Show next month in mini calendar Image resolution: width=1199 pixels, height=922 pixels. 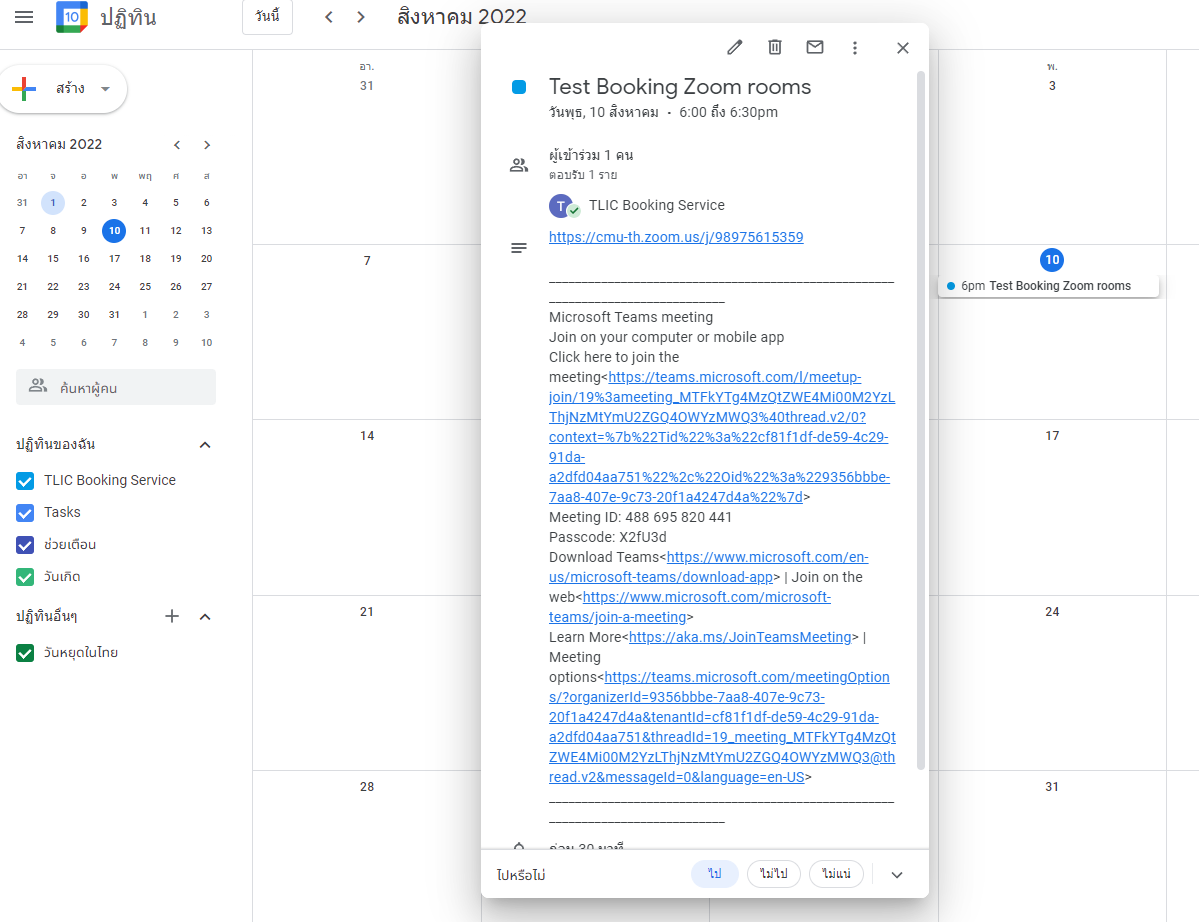[x=206, y=144]
